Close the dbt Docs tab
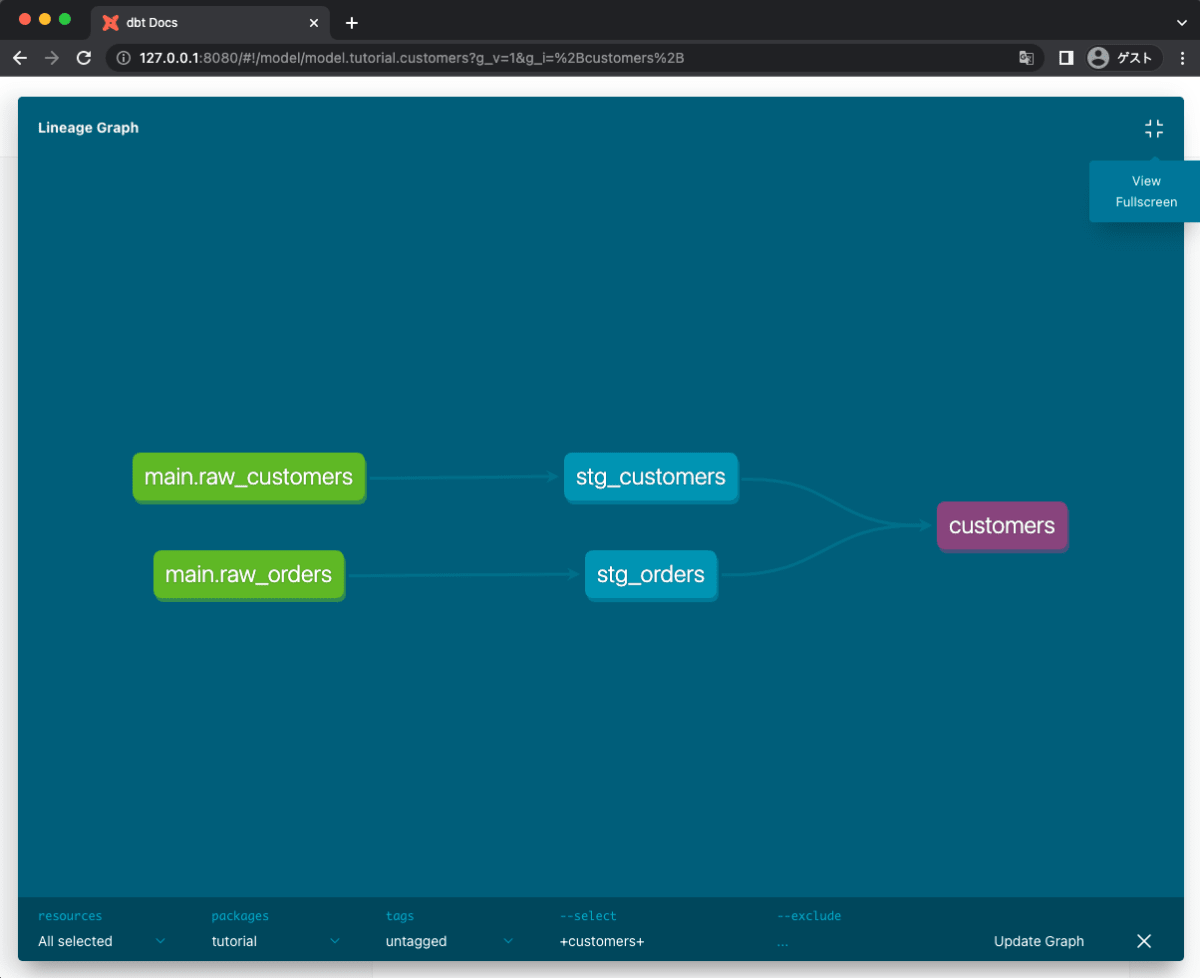This screenshot has height=978, width=1200. 314,23
